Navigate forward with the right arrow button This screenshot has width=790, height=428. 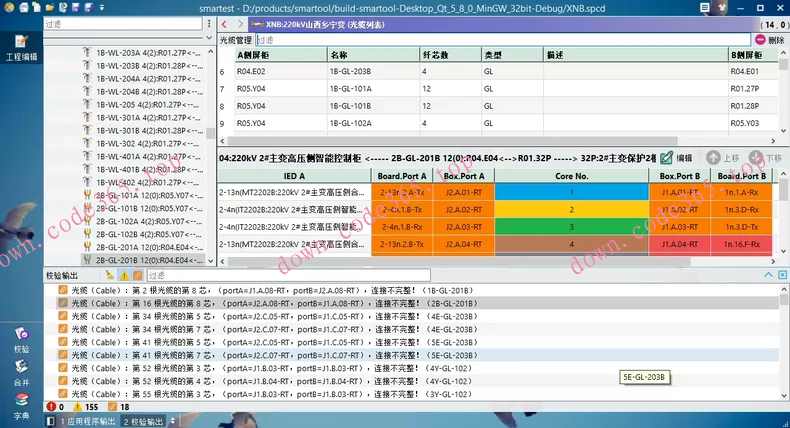coord(239,24)
